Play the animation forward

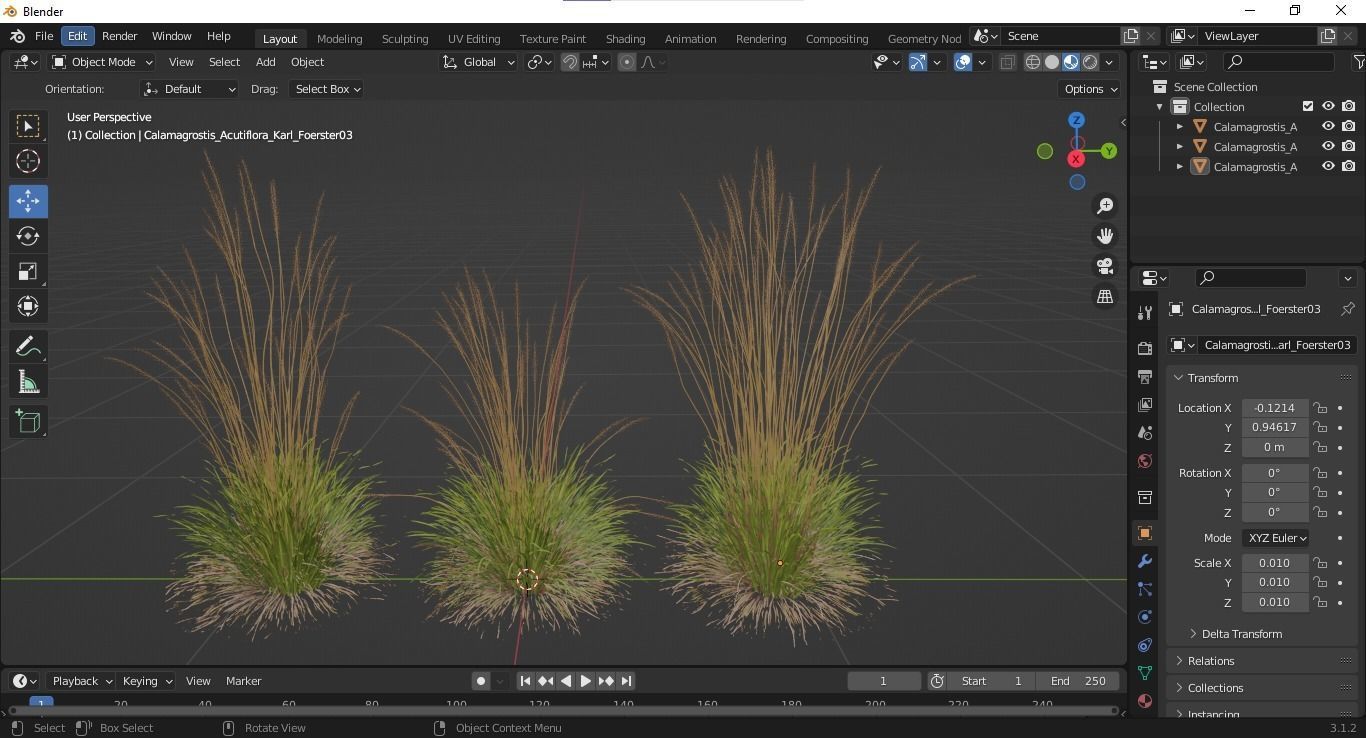point(586,681)
